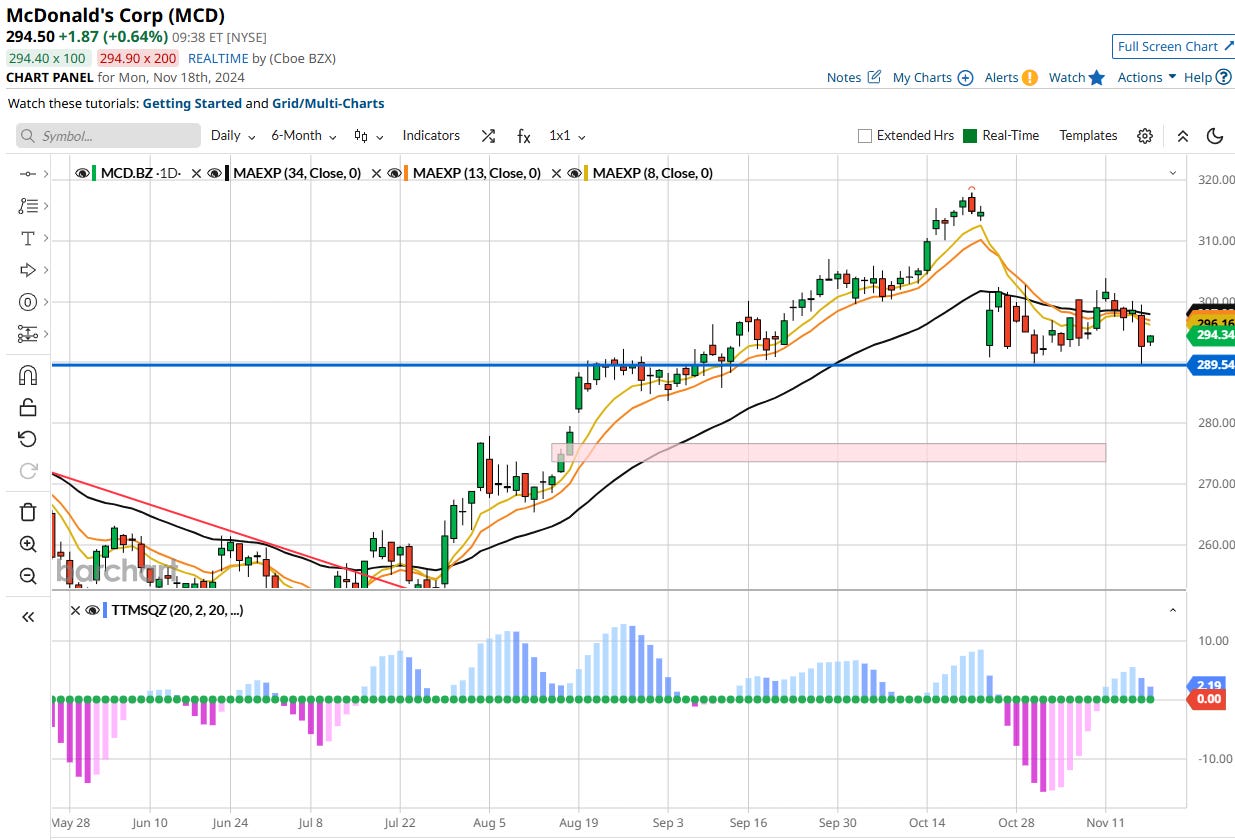Open the Daily frequency dropdown

tap(233, 135)
